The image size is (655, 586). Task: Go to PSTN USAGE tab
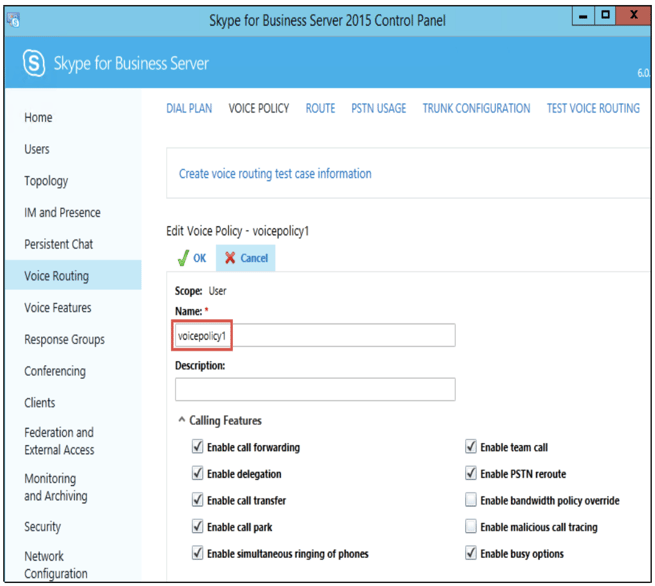[x=378, y=109]
